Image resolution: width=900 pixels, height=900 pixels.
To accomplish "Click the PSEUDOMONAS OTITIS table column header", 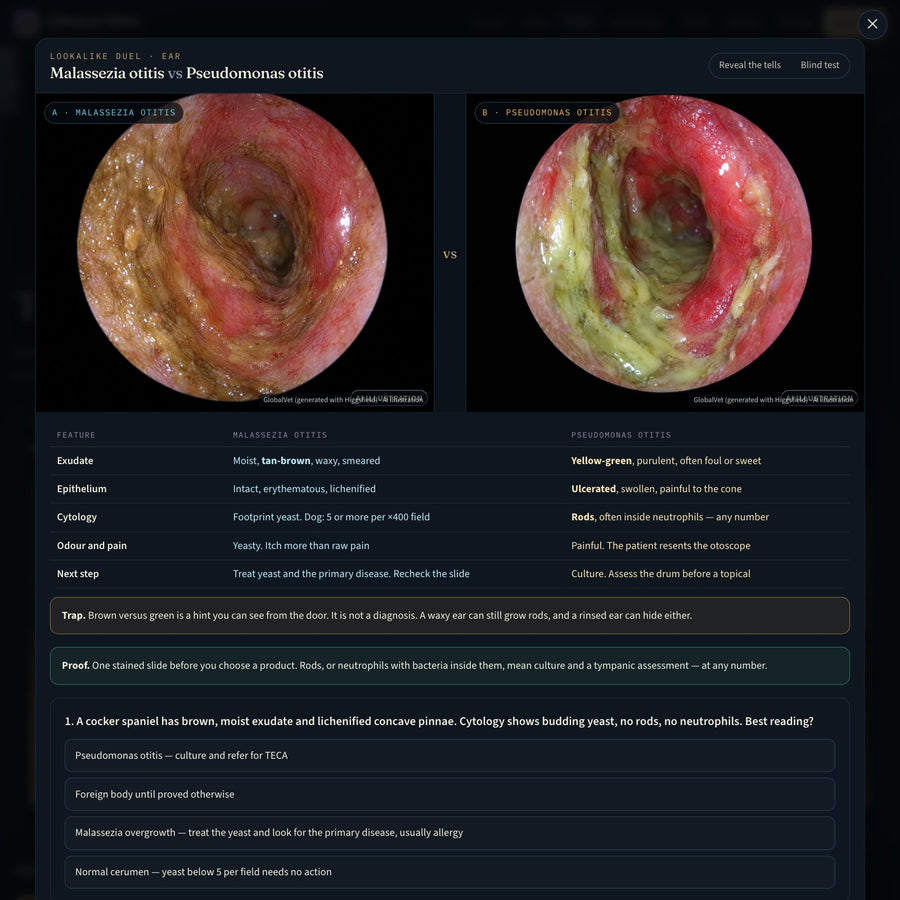I will (620, 435).
